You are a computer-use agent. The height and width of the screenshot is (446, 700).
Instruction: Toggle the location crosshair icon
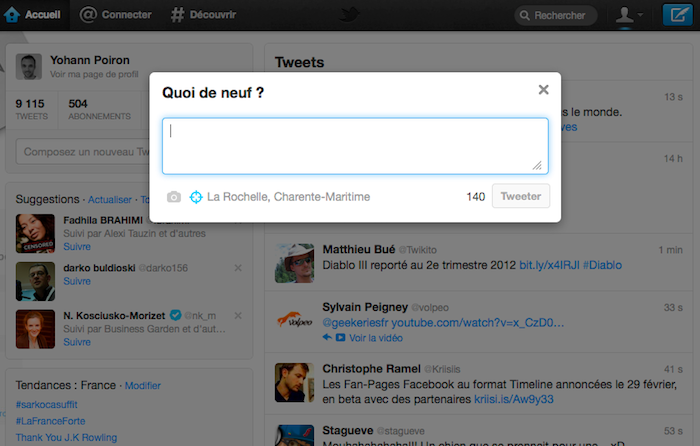[x=196, y=197]
